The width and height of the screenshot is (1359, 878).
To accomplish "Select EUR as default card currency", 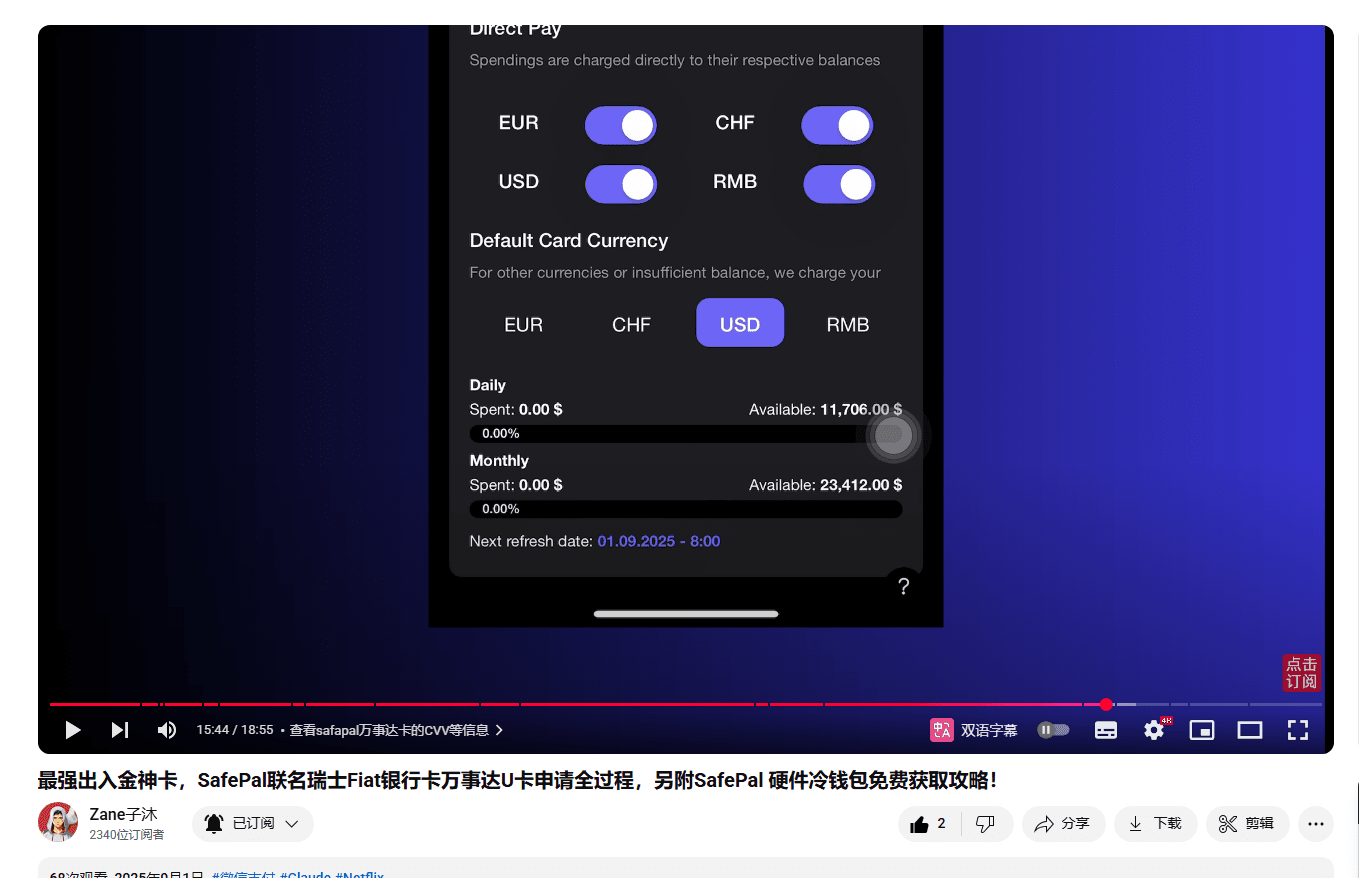I will [524, 324].
